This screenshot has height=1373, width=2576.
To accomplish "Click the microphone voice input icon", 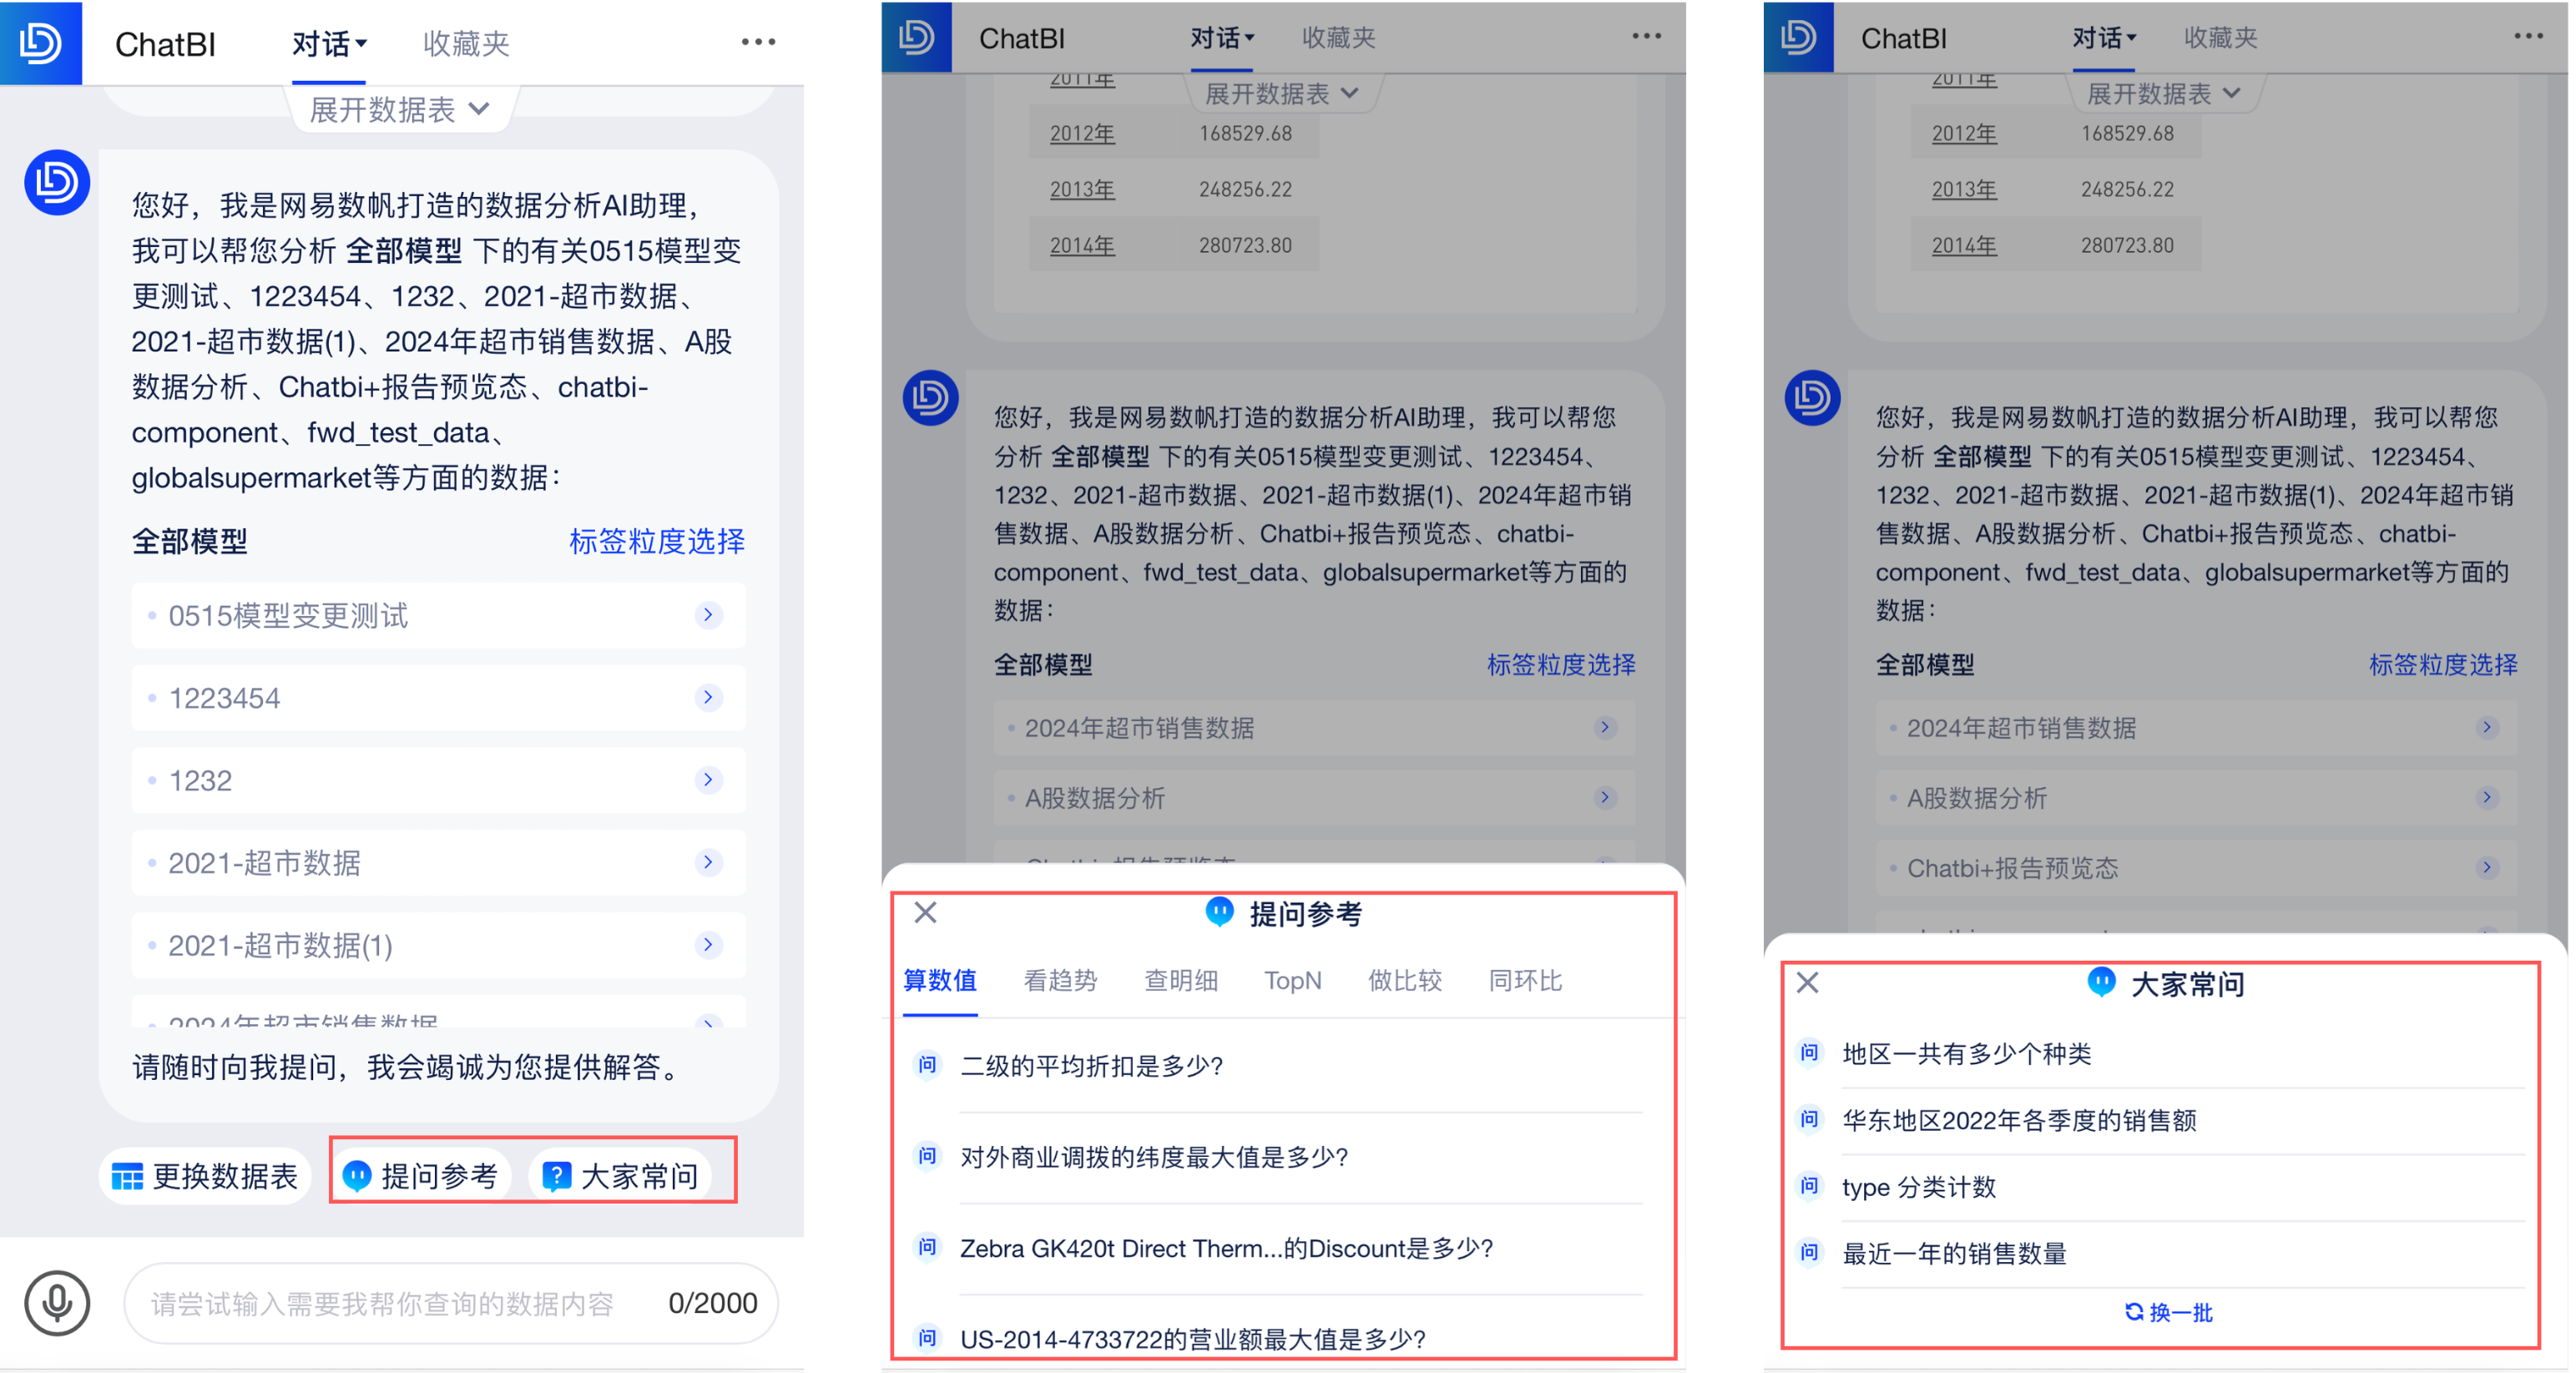I will [57, 1302].
